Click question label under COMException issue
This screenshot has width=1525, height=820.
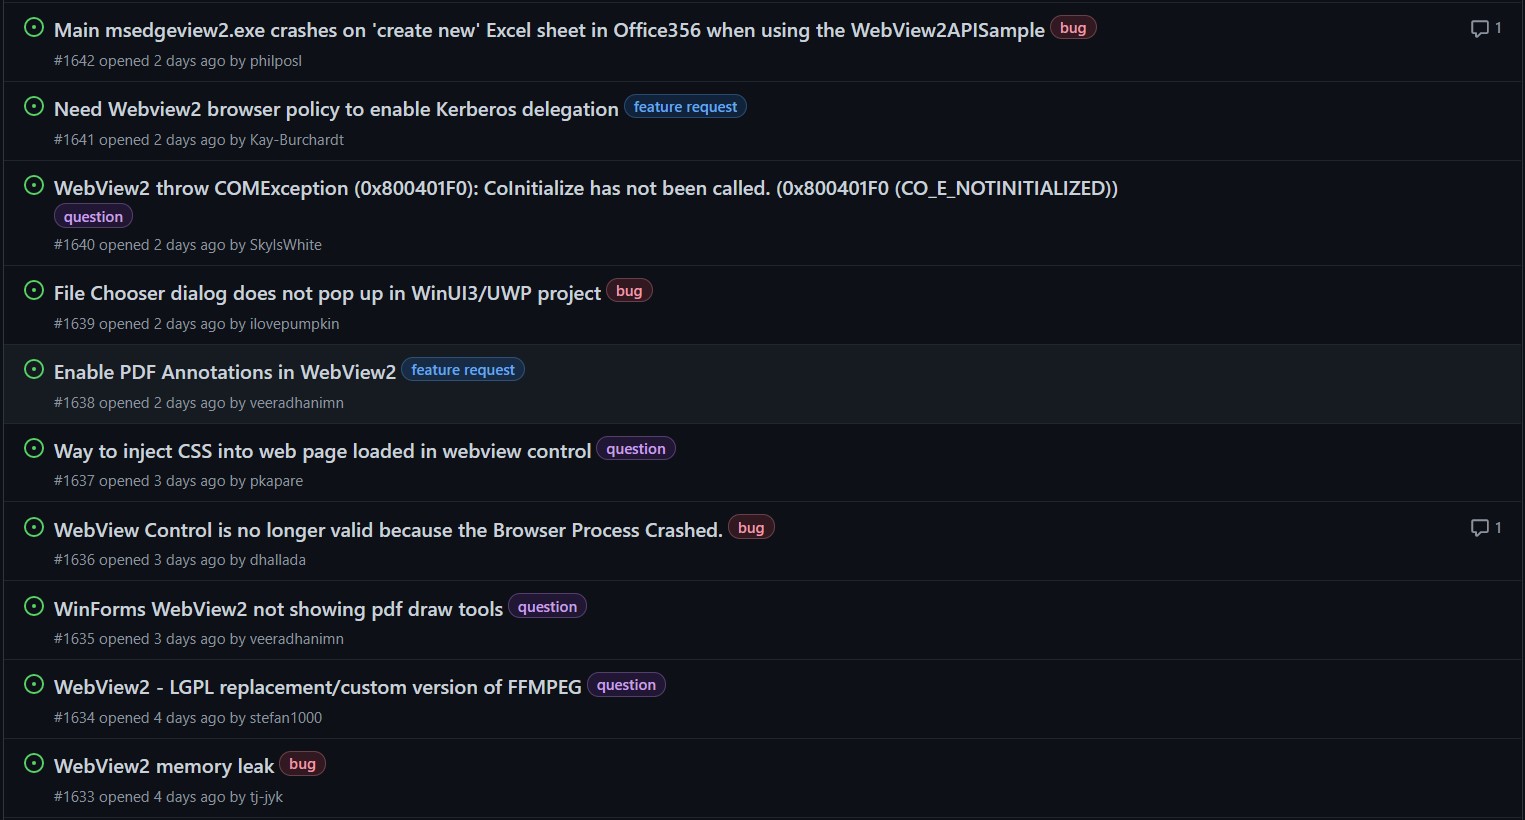93,217
